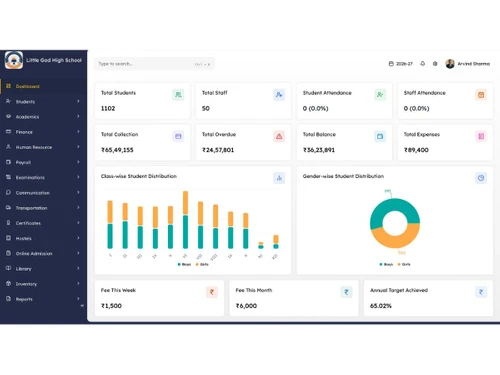Click the Total Collection card icon

pyautogui.click(x=178, y=136)
